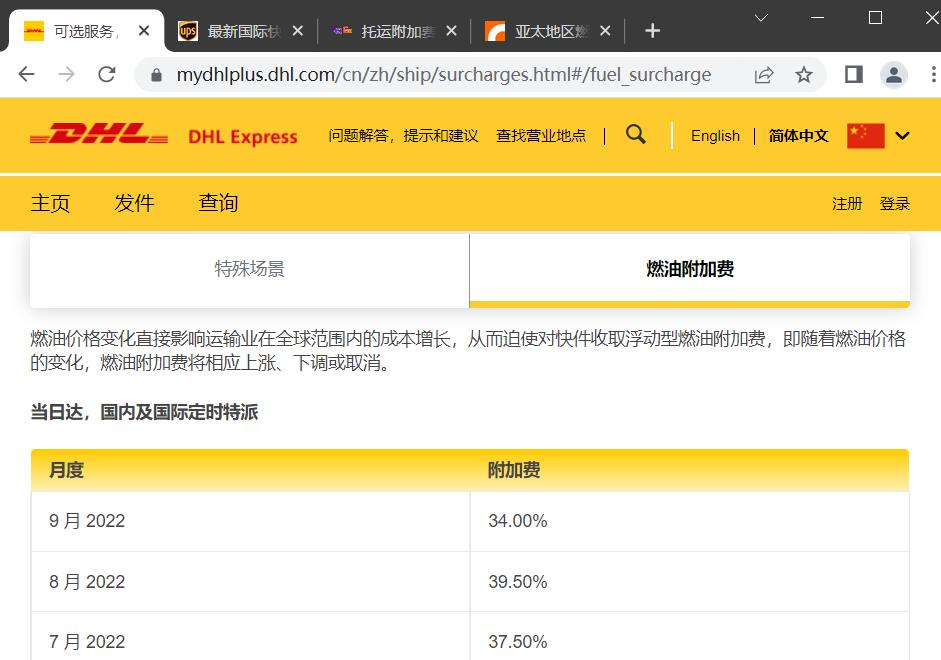Screen dimensions: 941x660
Task: Share this page via address bar icon
Action: (x=764, y=75)
